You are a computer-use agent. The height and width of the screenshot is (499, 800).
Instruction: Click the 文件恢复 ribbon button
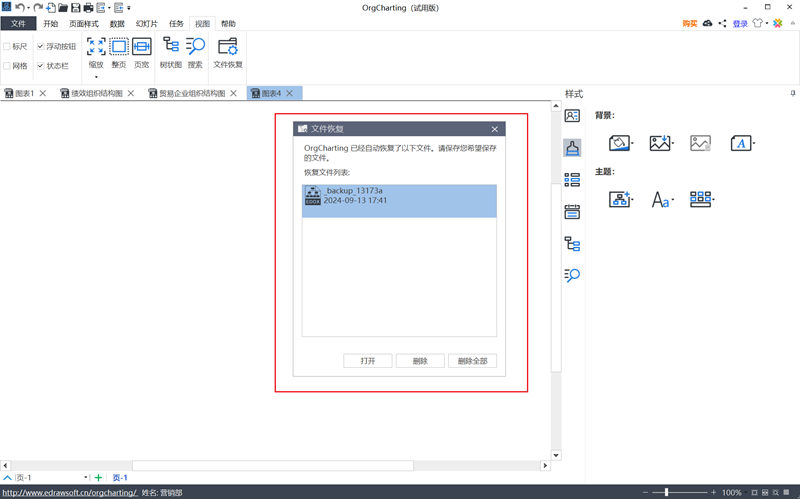click(228, 53)
